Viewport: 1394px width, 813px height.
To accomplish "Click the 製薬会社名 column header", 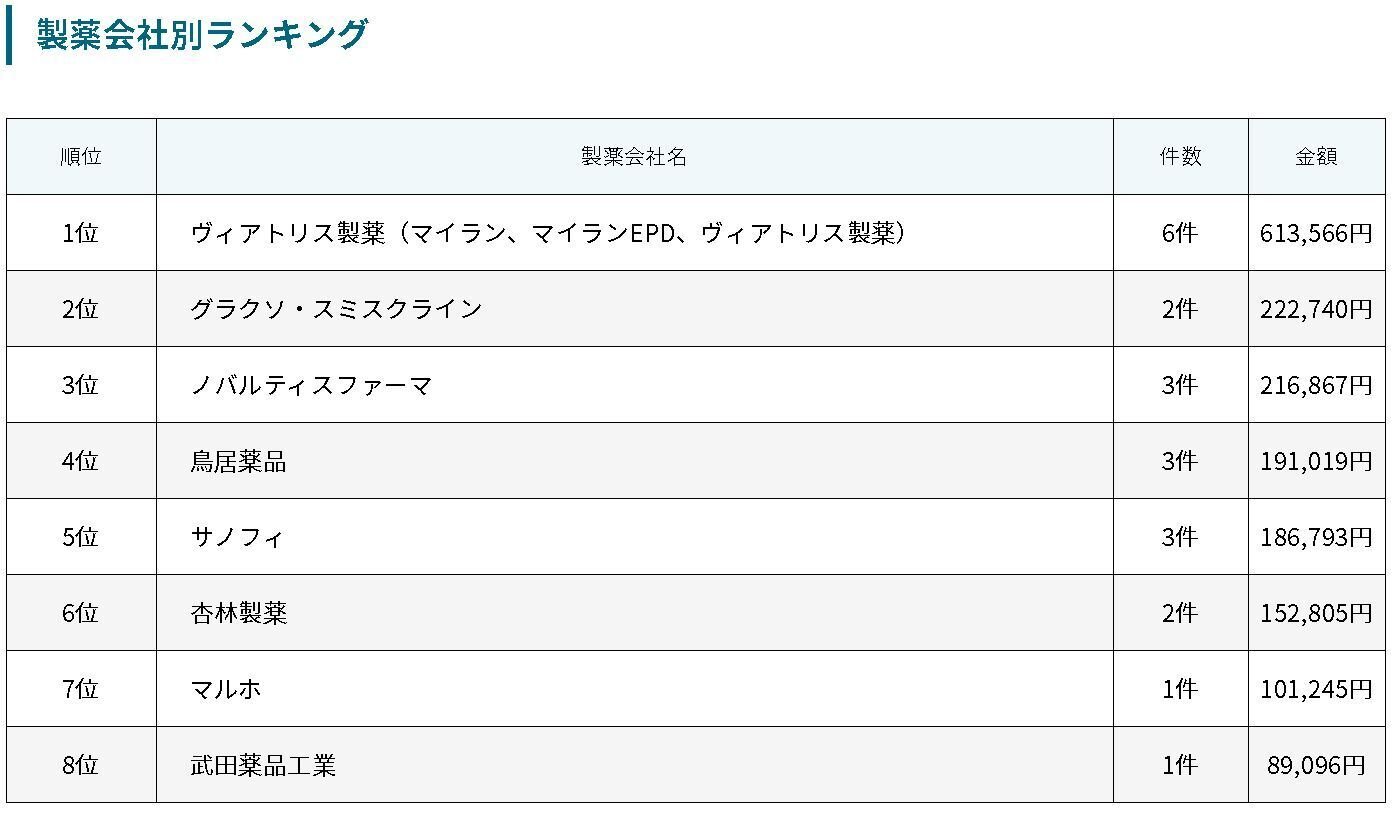I will point(634,157).
